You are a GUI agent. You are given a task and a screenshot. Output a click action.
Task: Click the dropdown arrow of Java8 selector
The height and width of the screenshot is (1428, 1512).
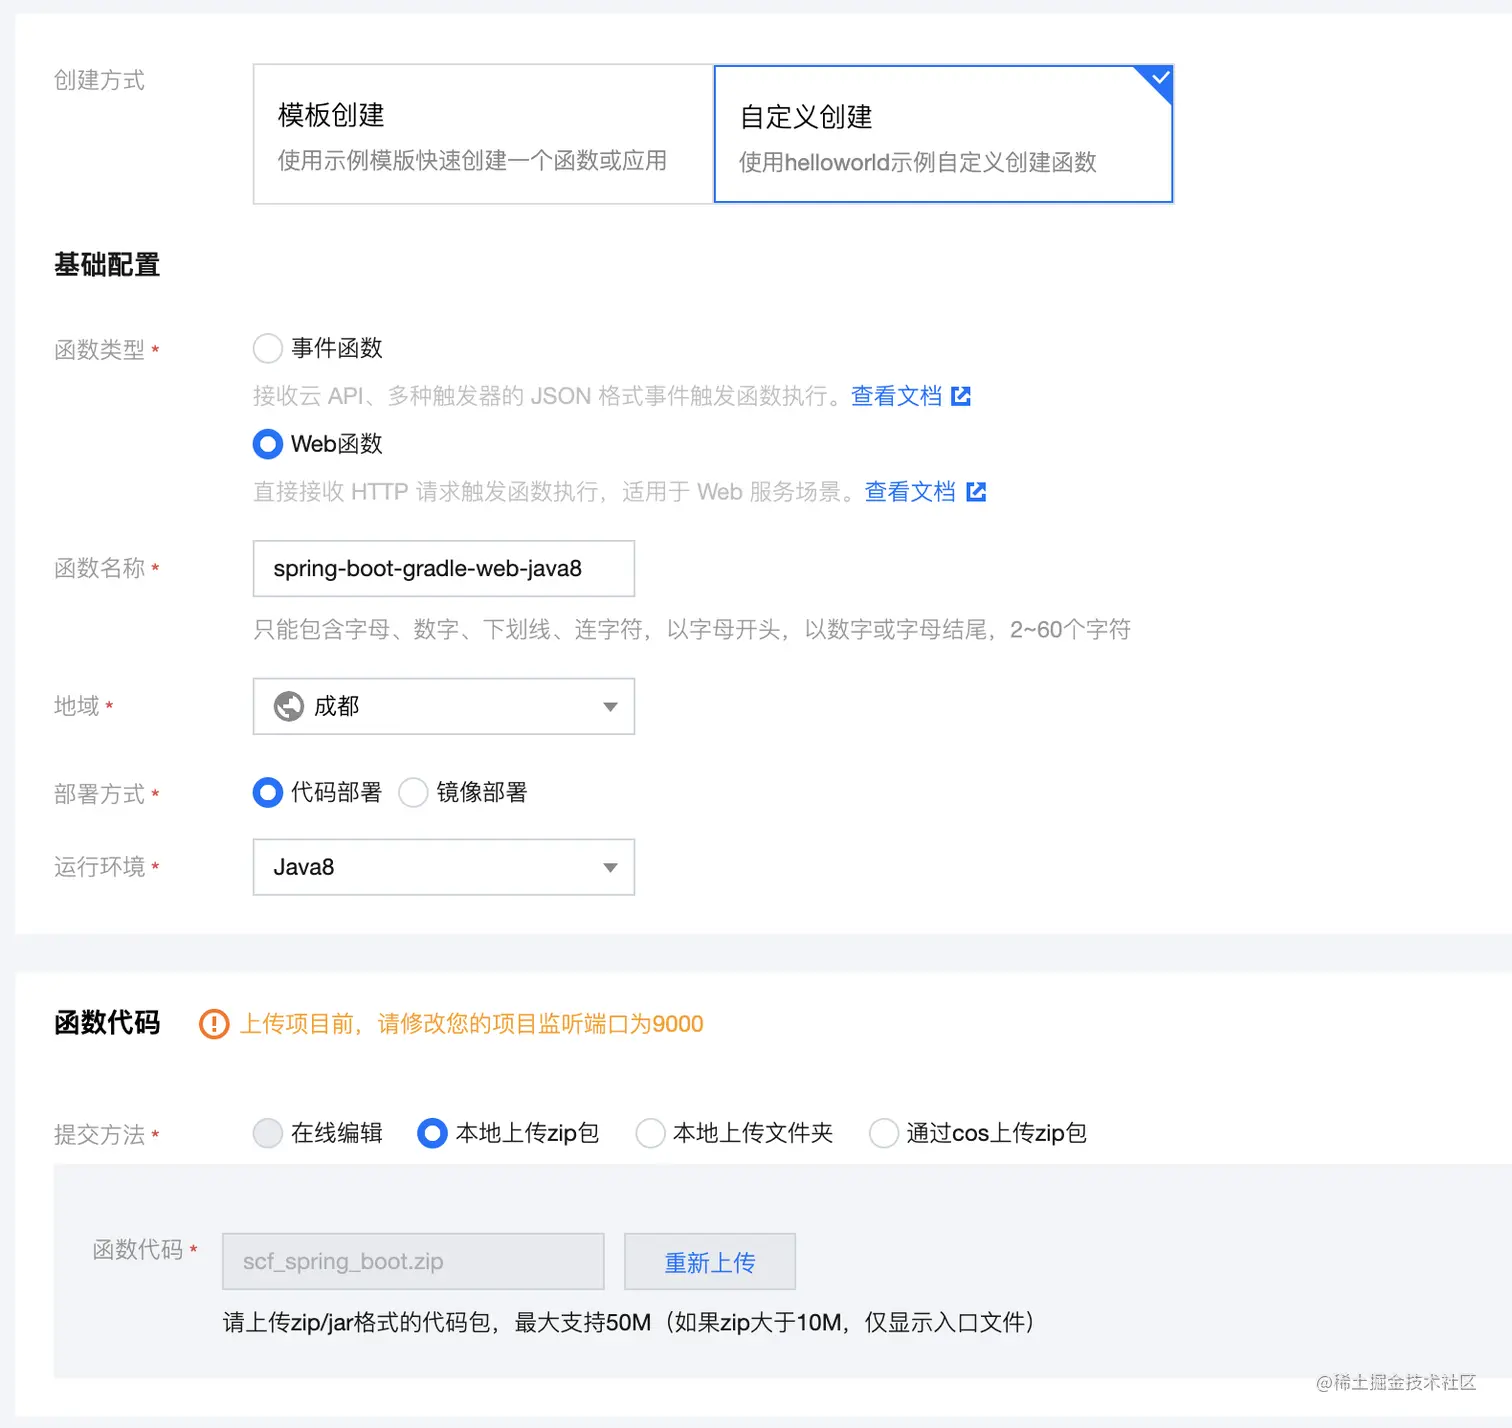pyautogui.click(x=609, y=867)
